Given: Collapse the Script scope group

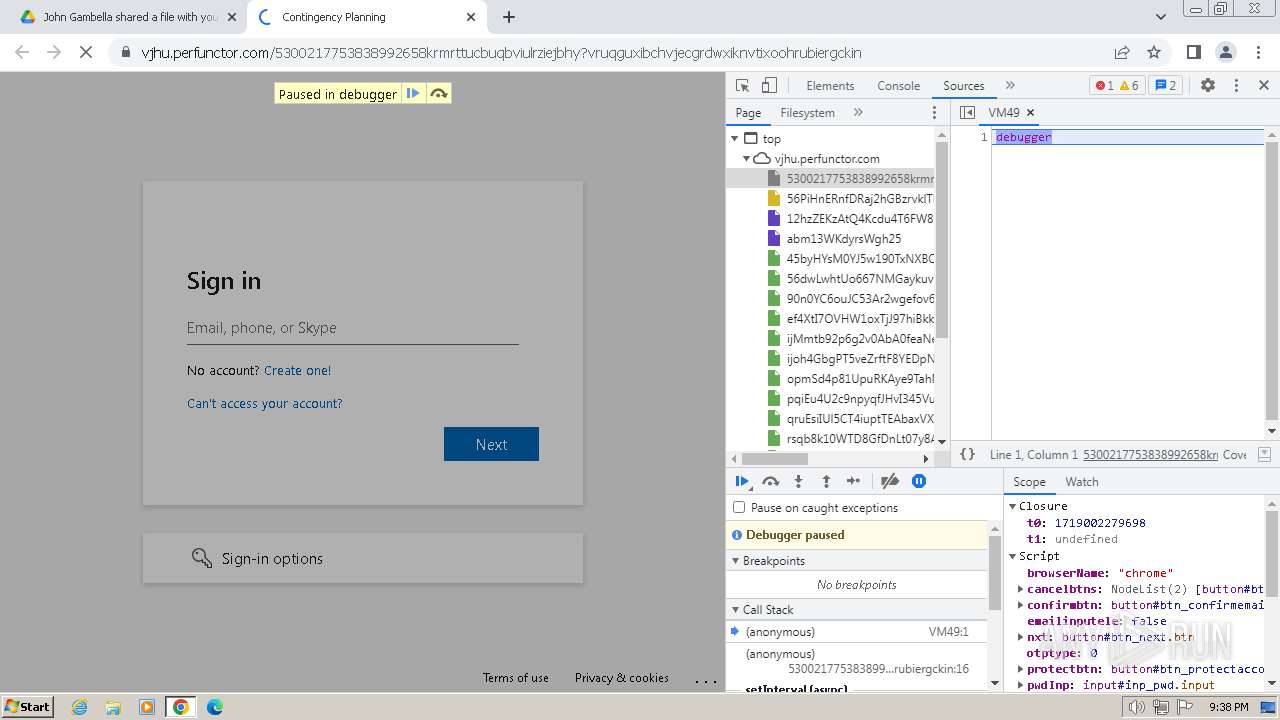Looking at the screenshot, I should (x=1013, y=556).
